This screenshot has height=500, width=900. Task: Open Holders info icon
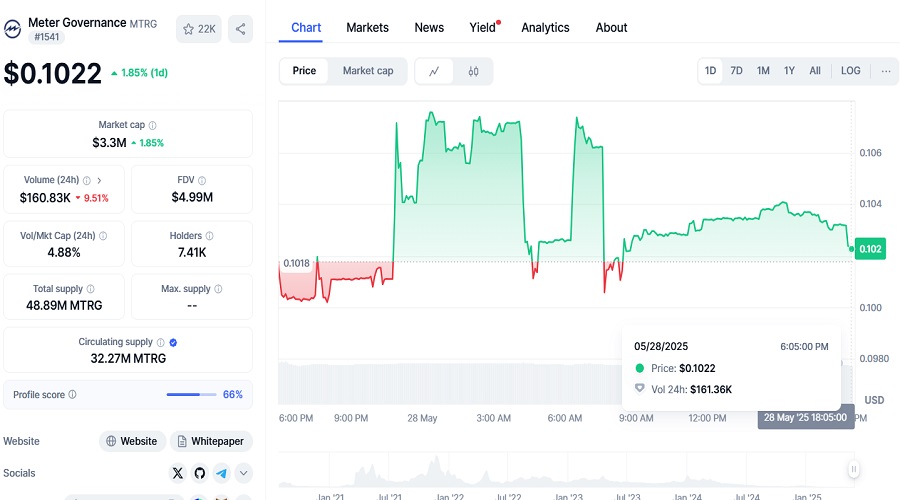[210, 236]
